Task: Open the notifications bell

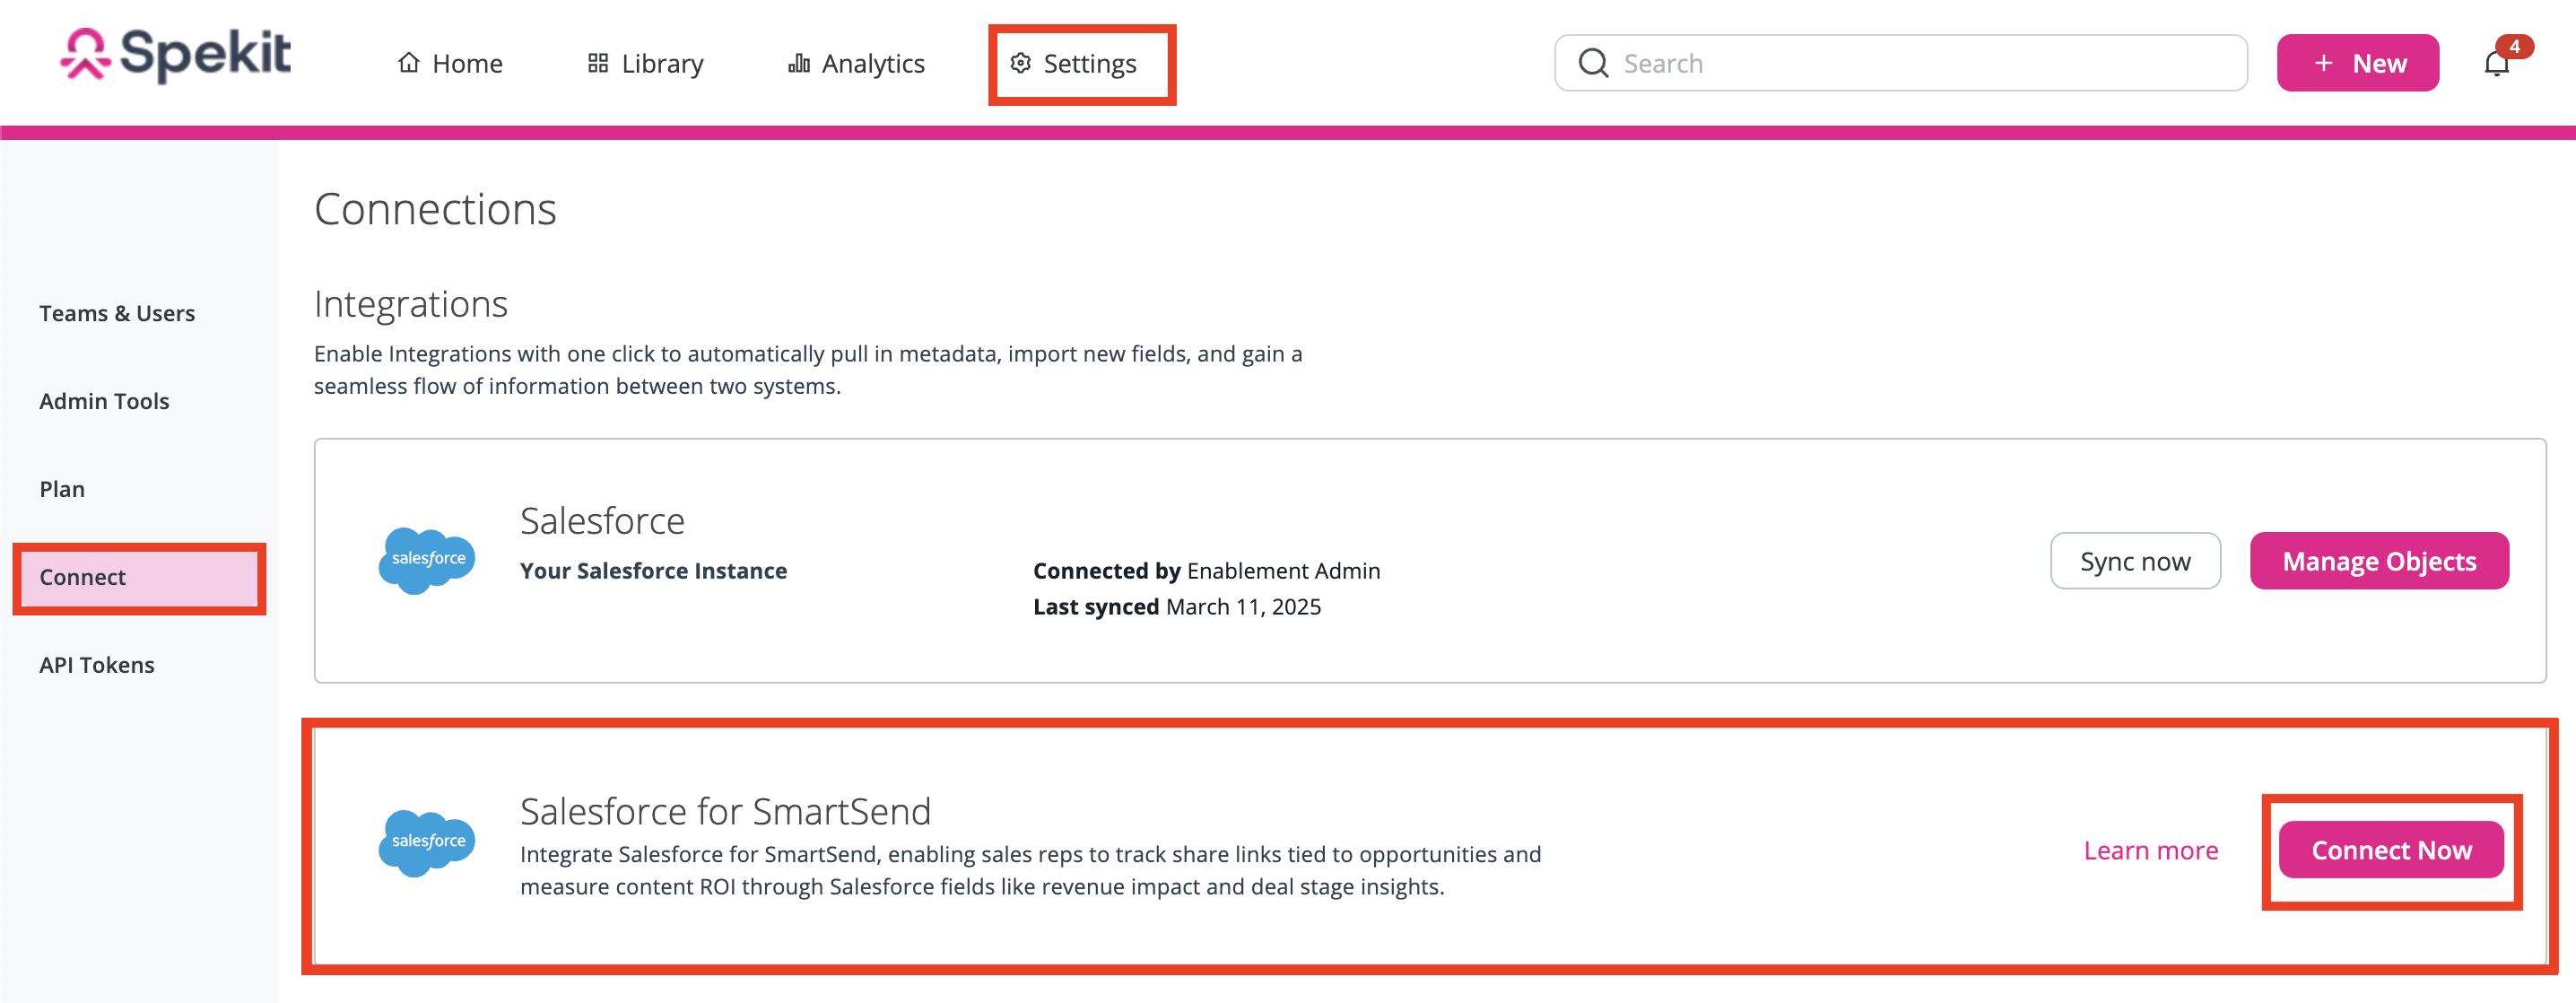Action: pyautogui.click(x=2497, y=63)
